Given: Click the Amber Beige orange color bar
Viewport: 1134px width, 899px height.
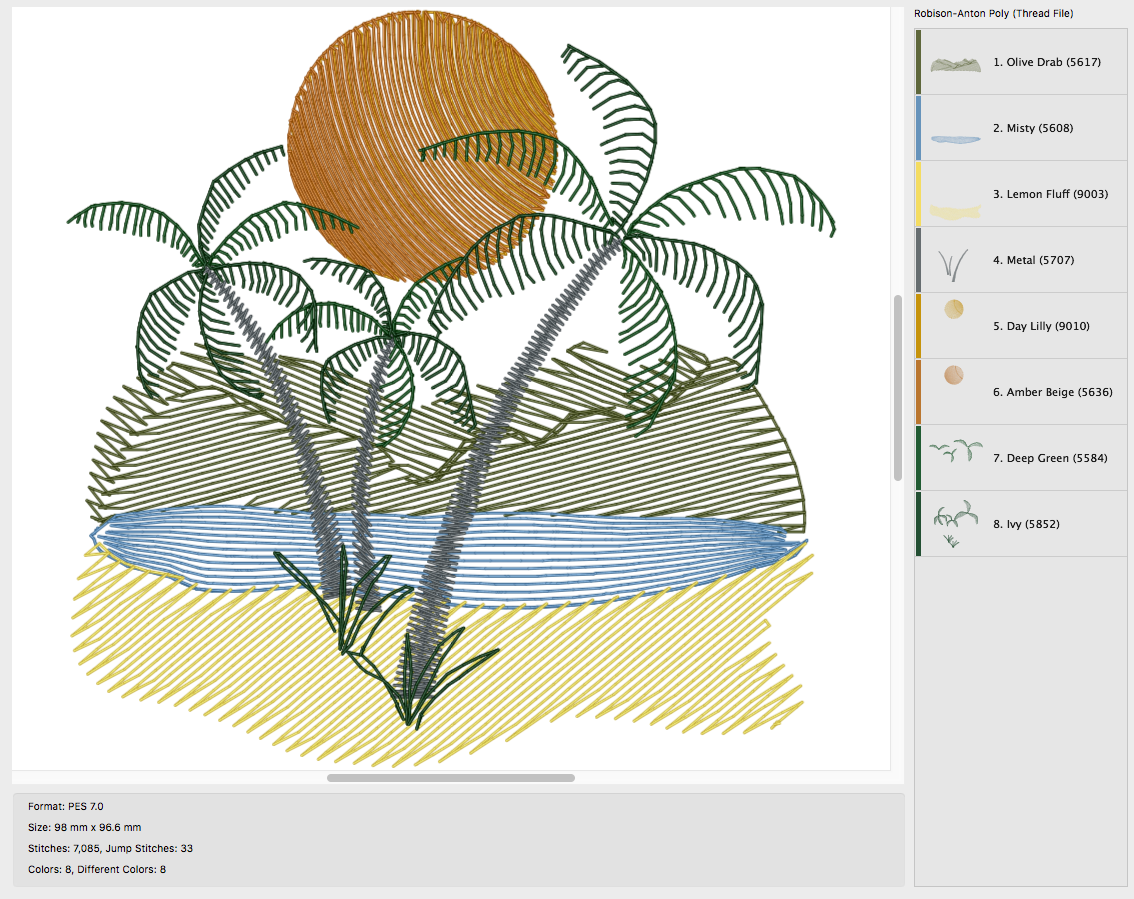Looking at the screenshot, I should 918,392.
